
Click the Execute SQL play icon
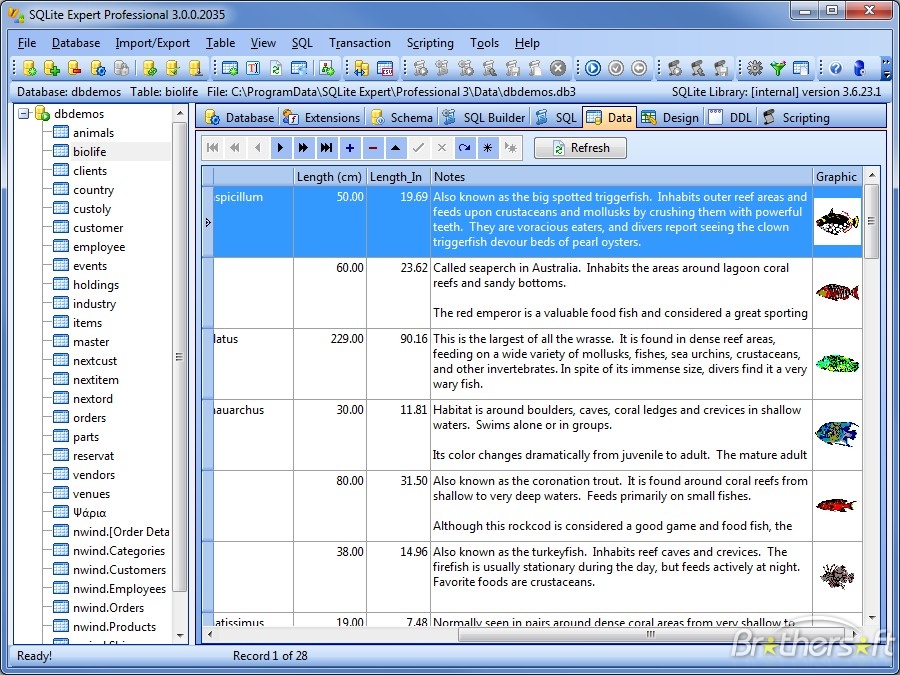(593, 68)
